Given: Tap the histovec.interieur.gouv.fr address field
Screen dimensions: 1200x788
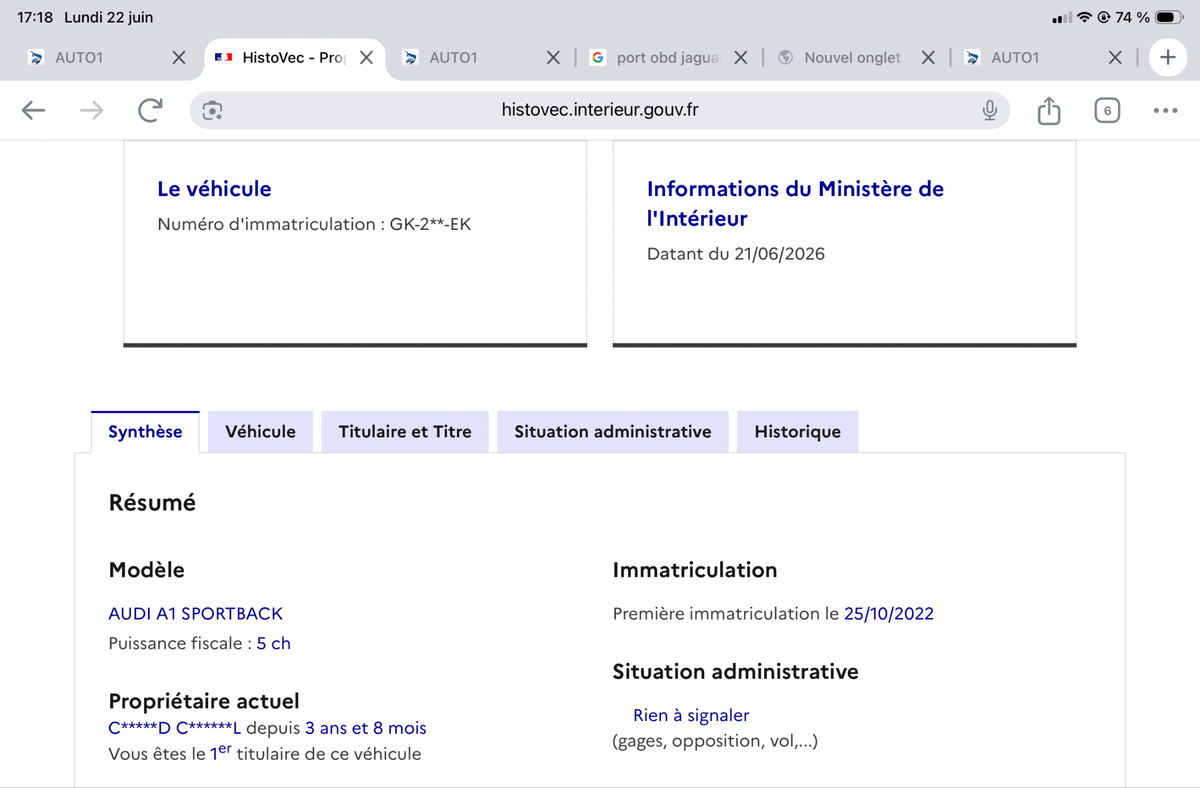Looking at the screenshot, I should (600, 110).
